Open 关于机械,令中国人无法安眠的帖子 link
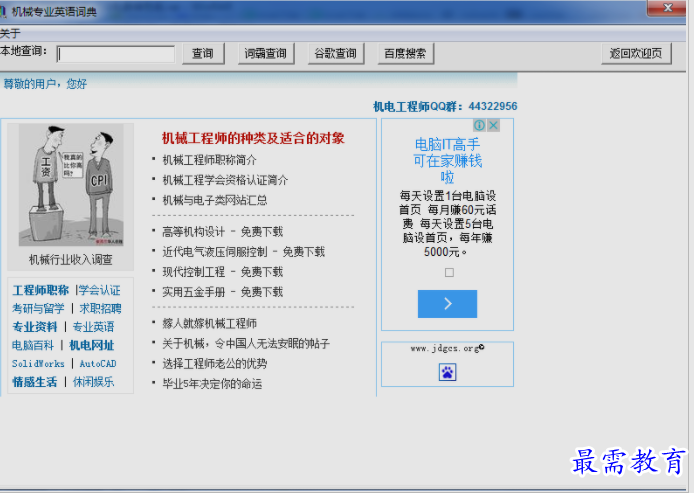 click(246, 343)
